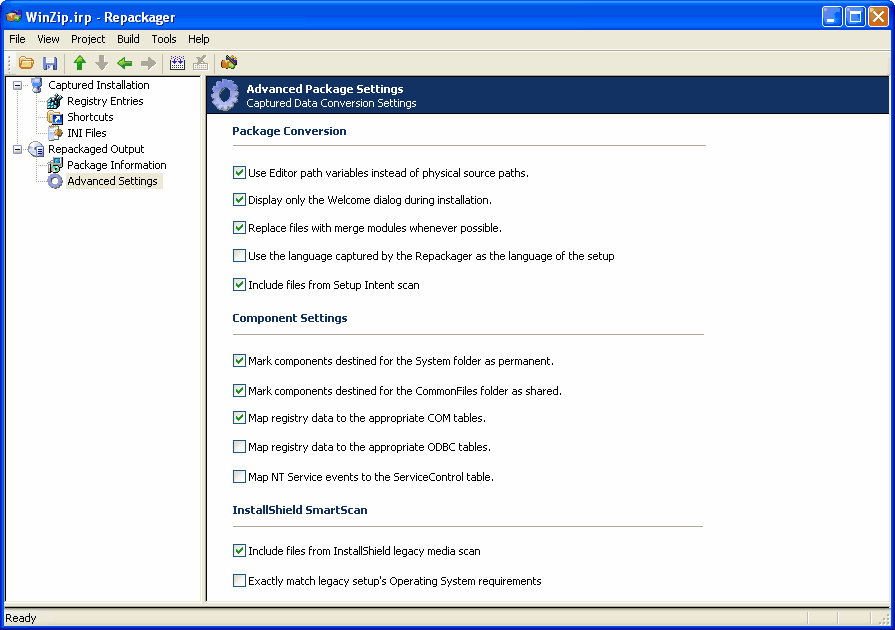Image resolution: width=895 pixels, height=630 pixels.
Task: Enable Map registry data to ODBC tables
Action: [x=239, y=447]
